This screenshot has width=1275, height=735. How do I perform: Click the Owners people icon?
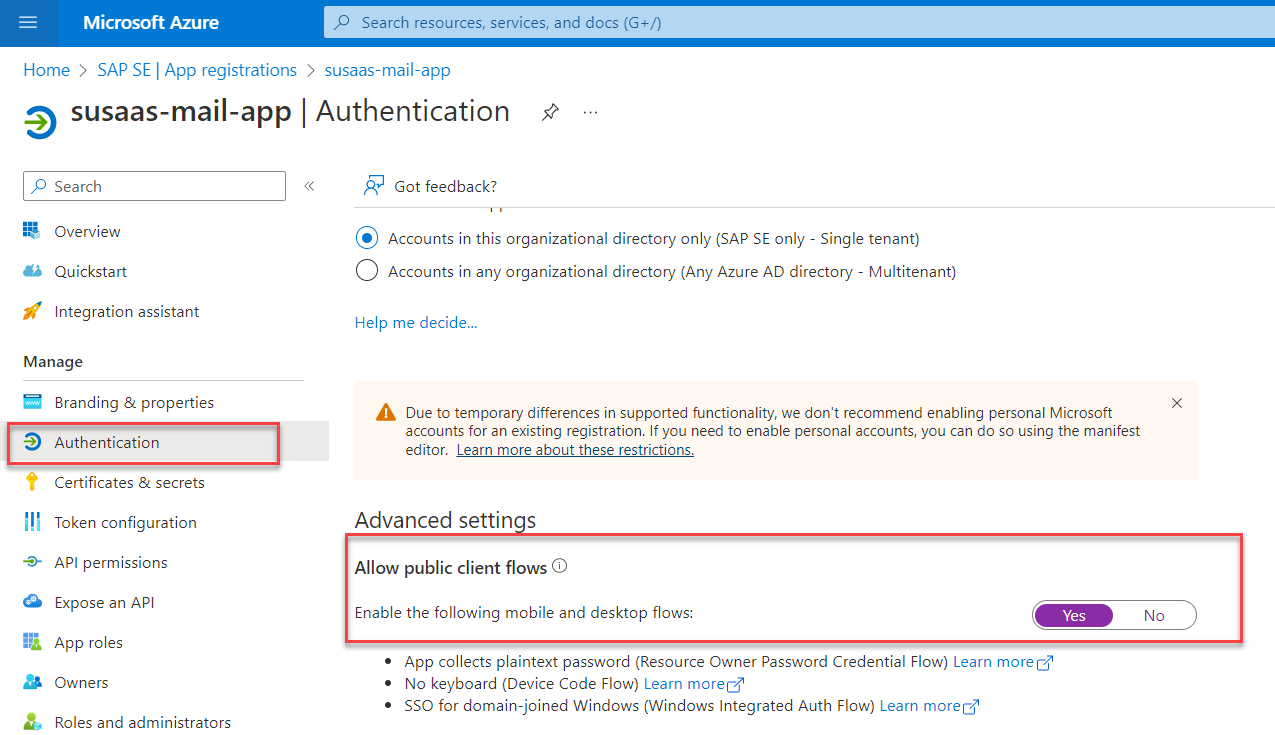pos(33,682)
